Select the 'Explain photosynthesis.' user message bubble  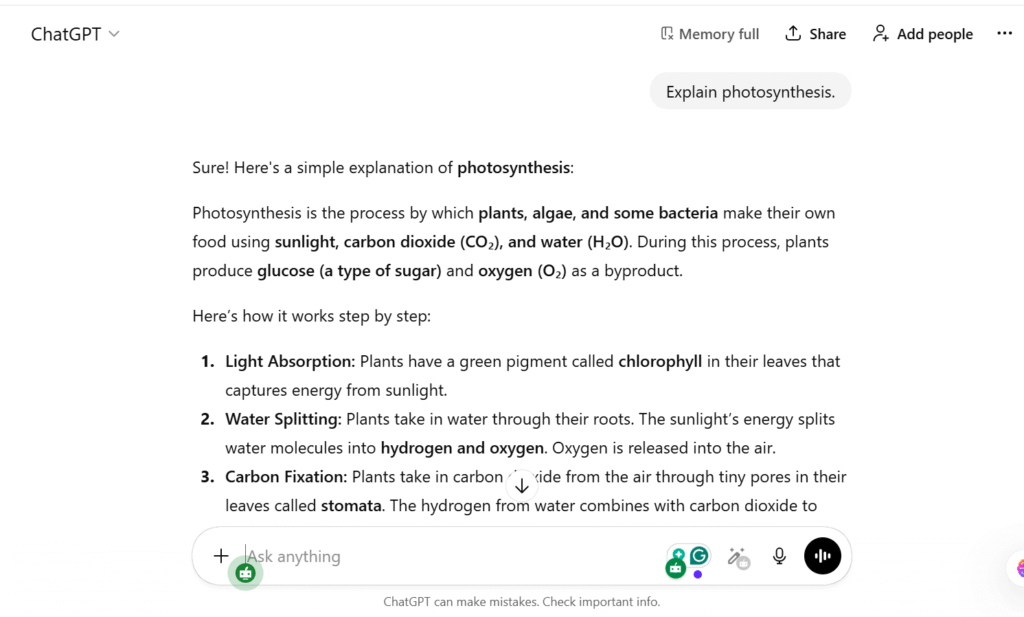750,91
